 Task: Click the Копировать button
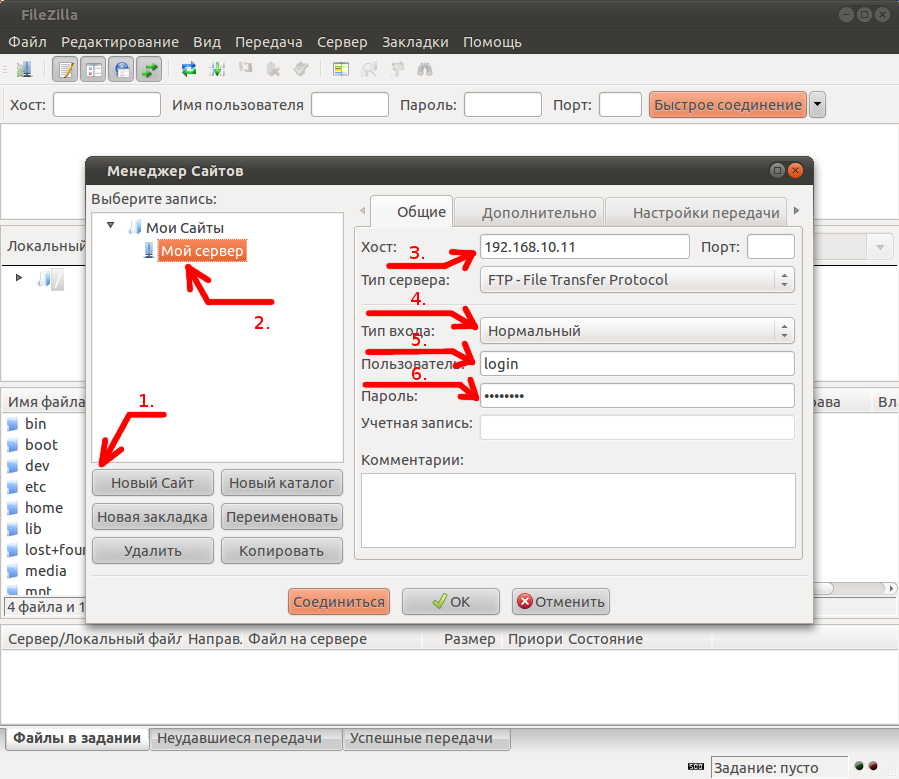tap(282, 550)
